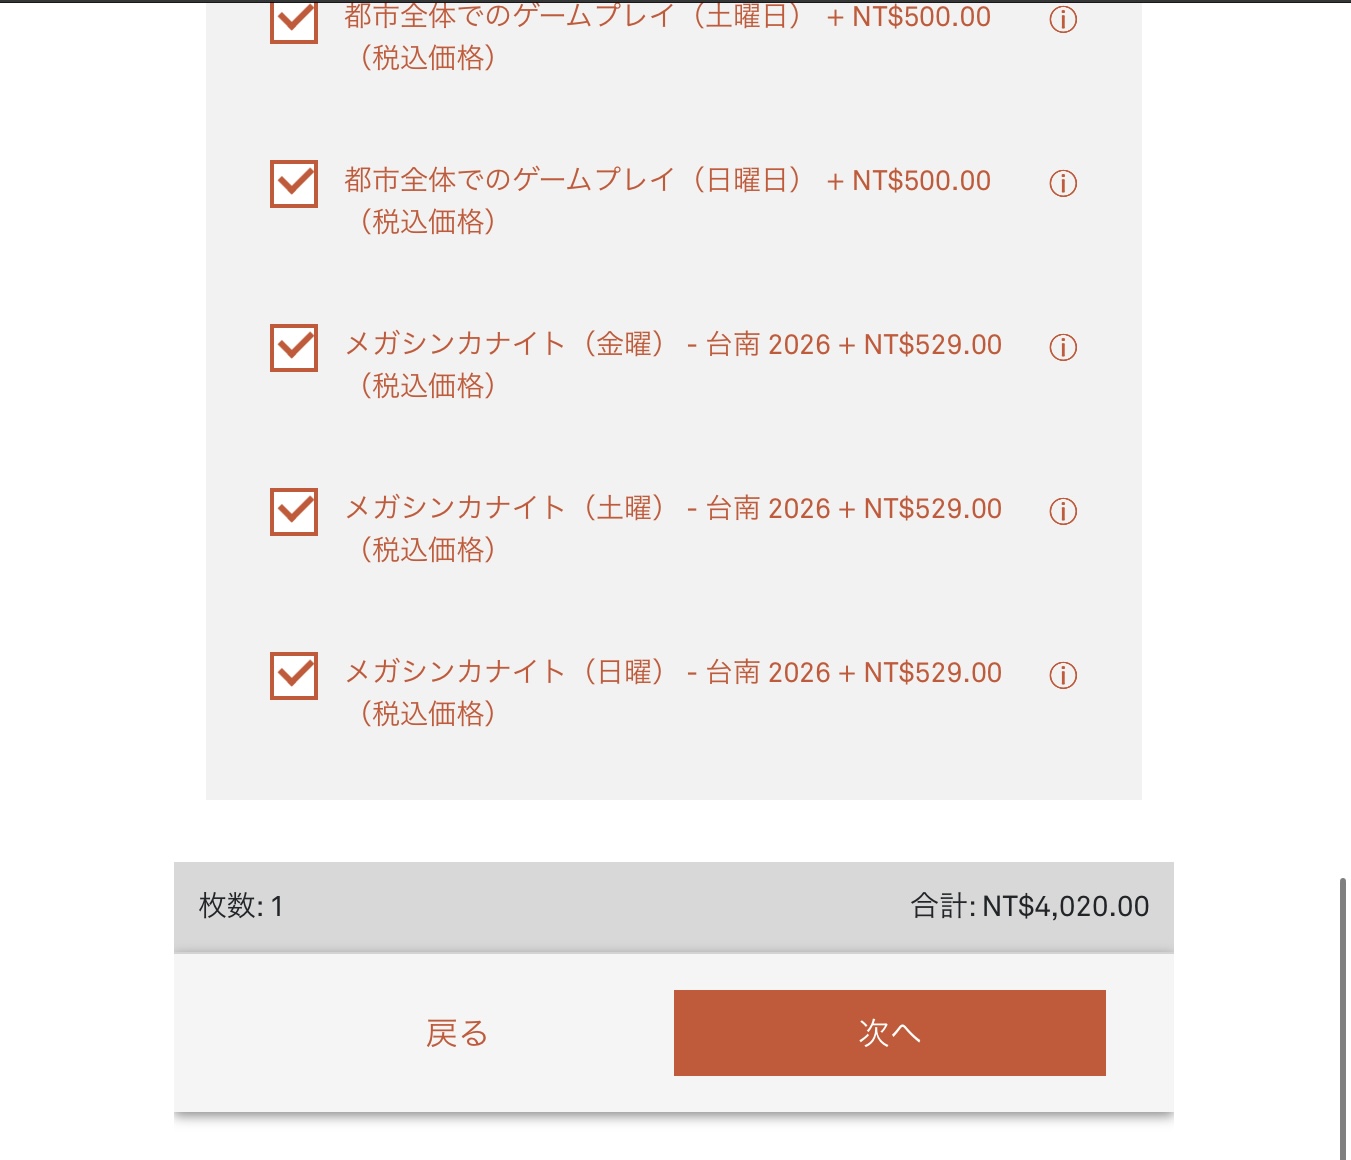Open info icon for Sunday city-wide gameplay
The image size is (1351, 1160).
point(1063,183)
